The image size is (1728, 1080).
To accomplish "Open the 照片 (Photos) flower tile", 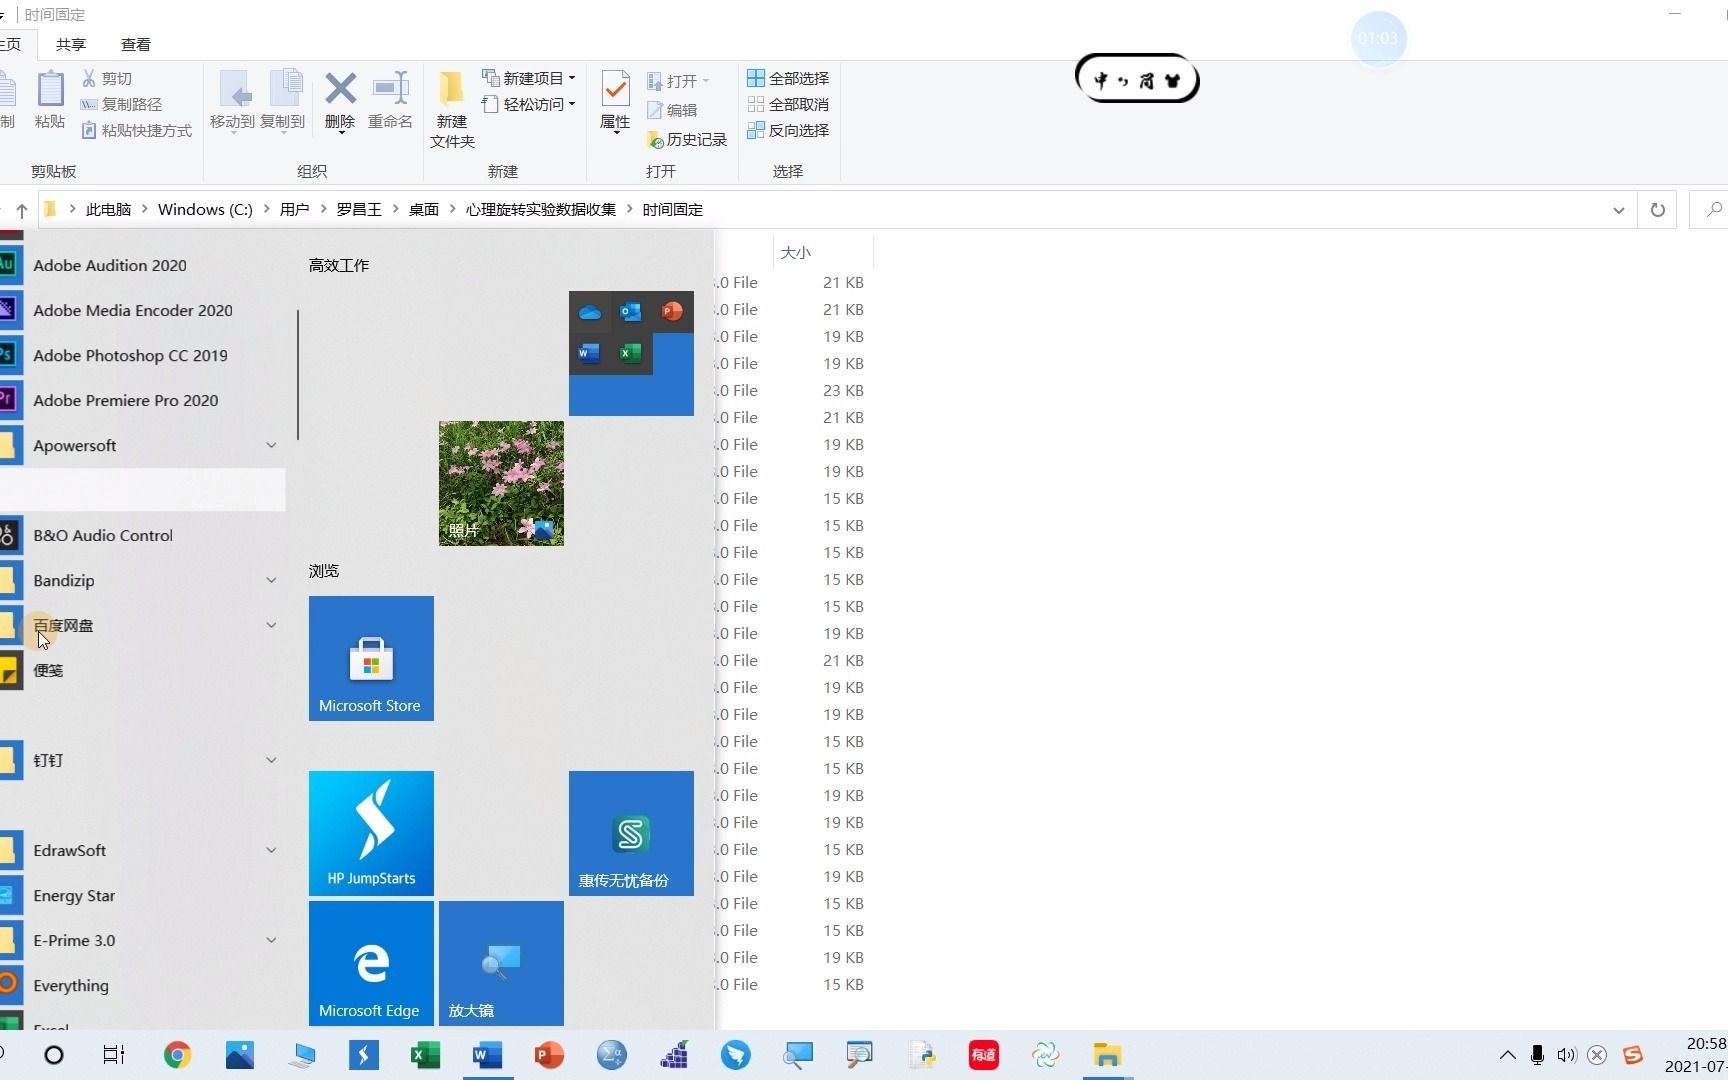I will (501, 483).
